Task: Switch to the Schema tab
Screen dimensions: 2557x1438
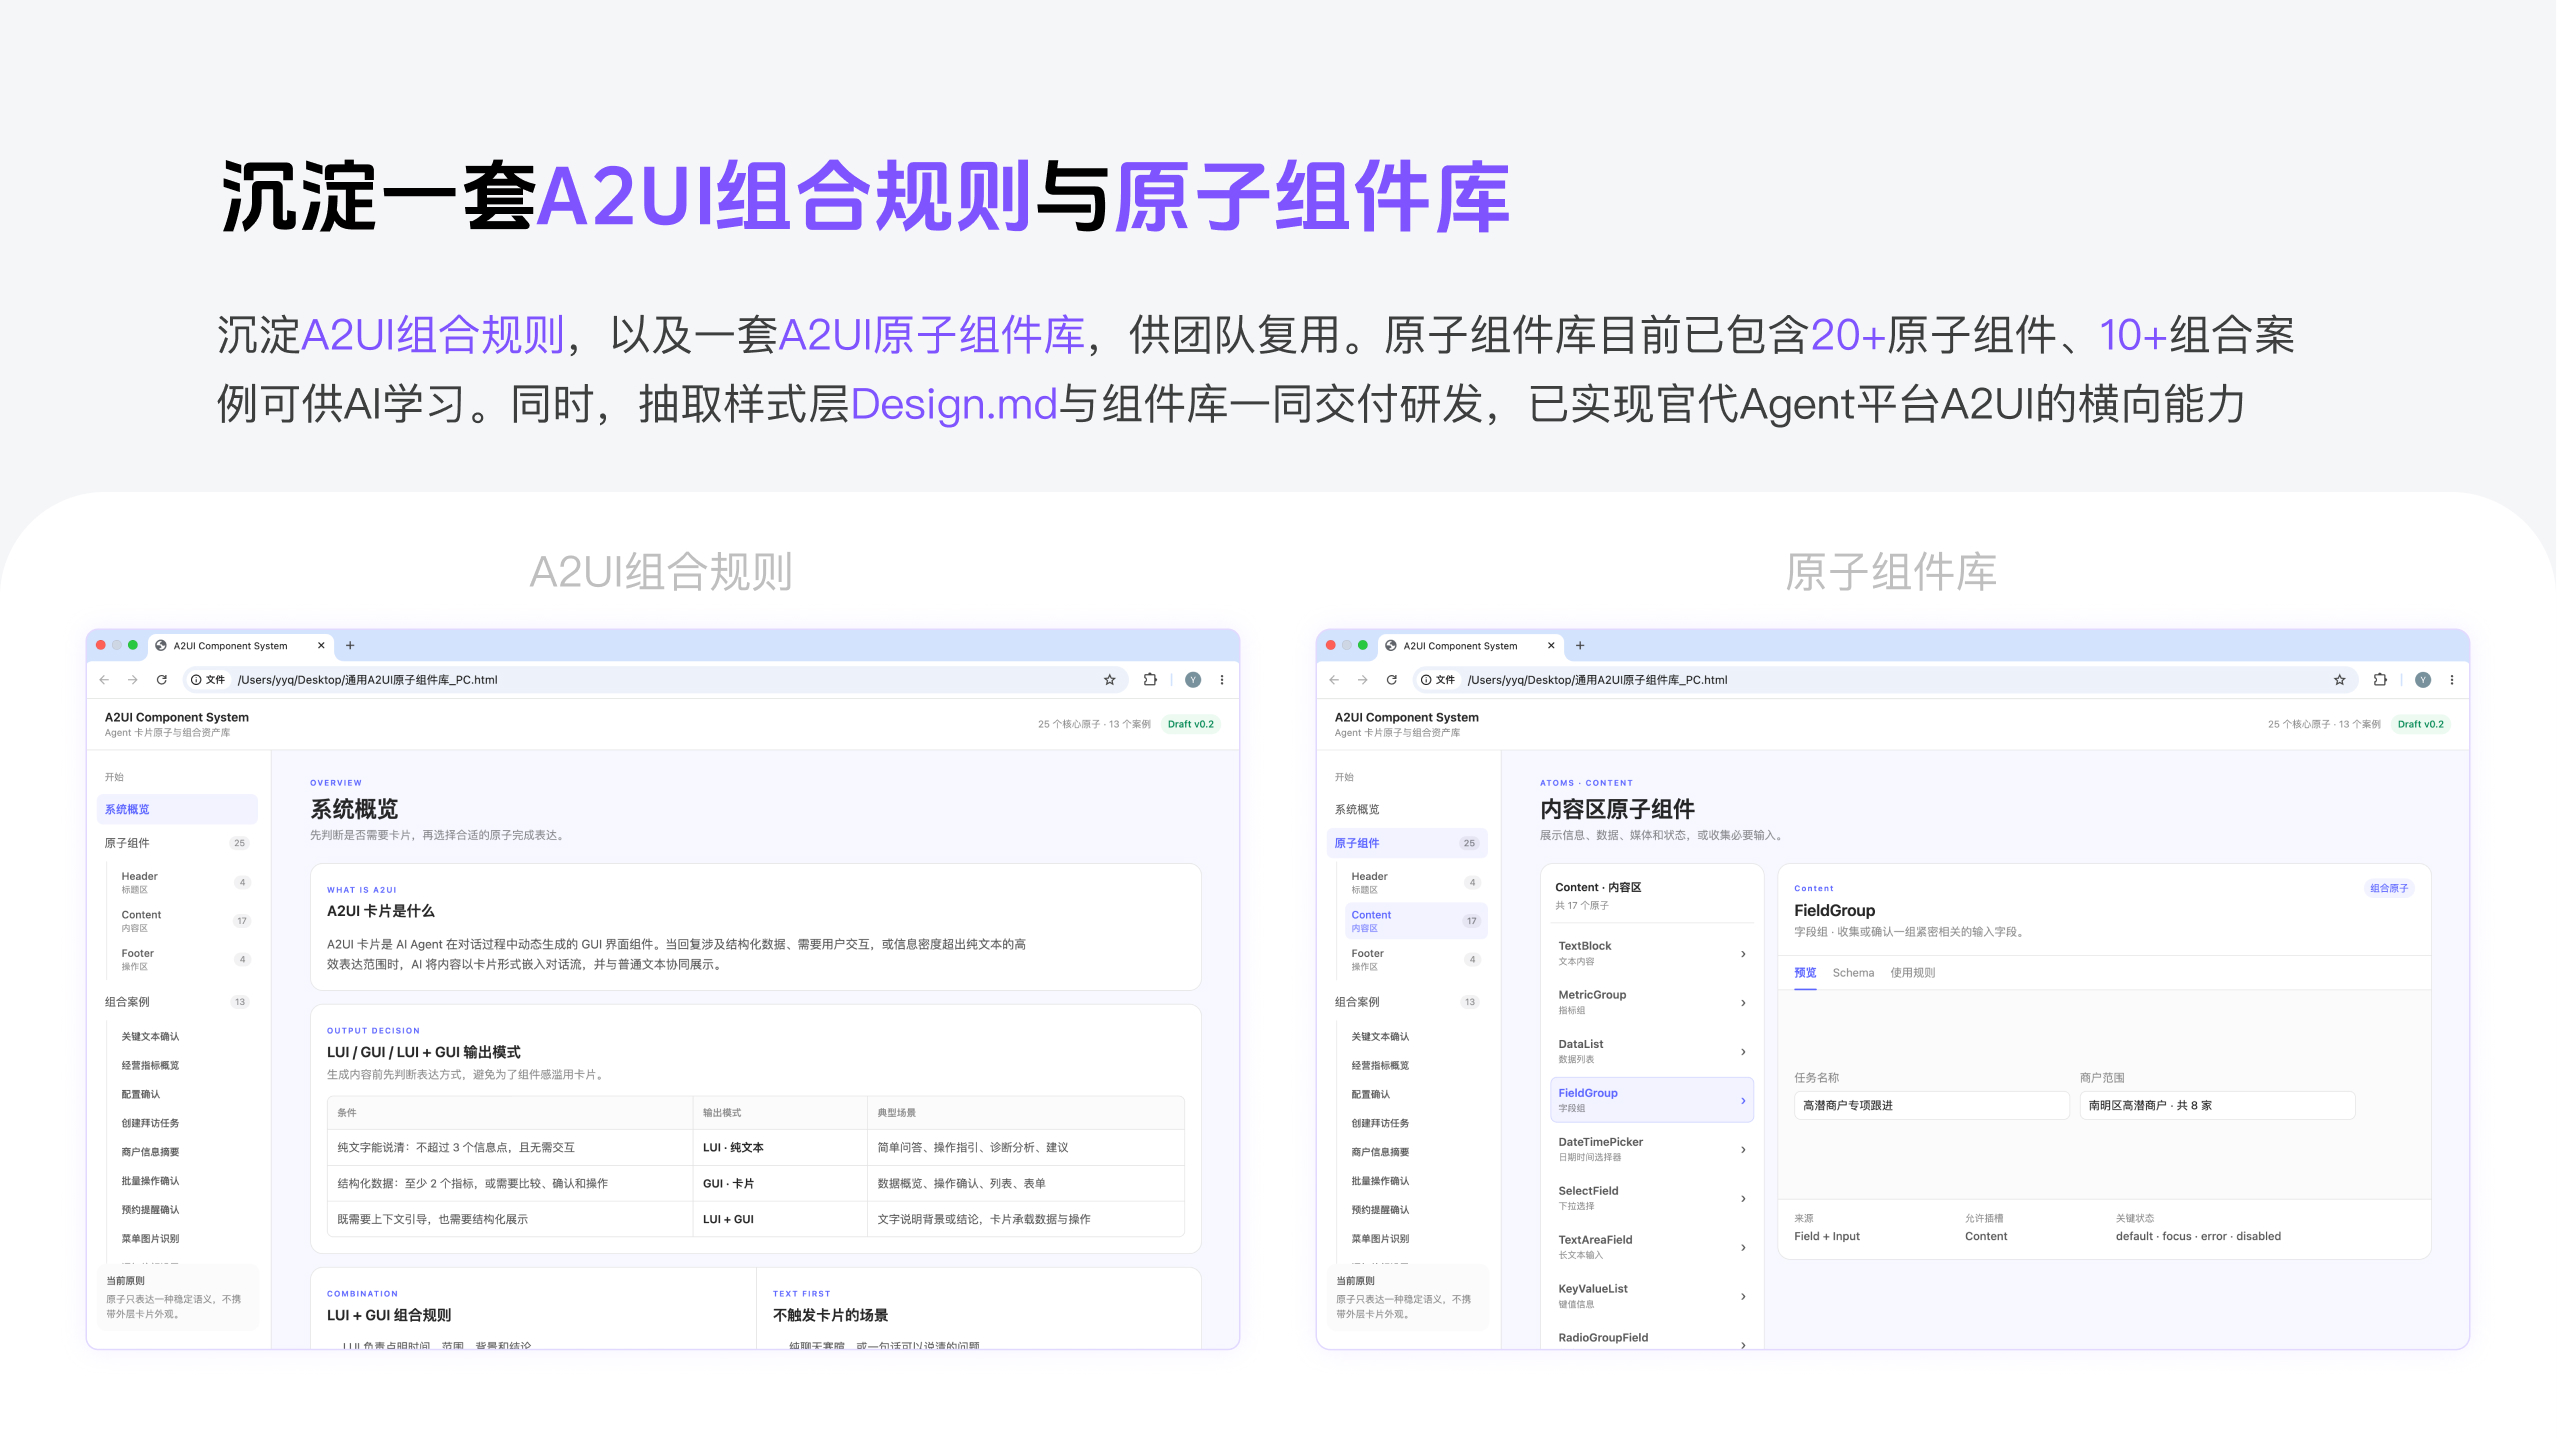Action: tap(1853, 973)
